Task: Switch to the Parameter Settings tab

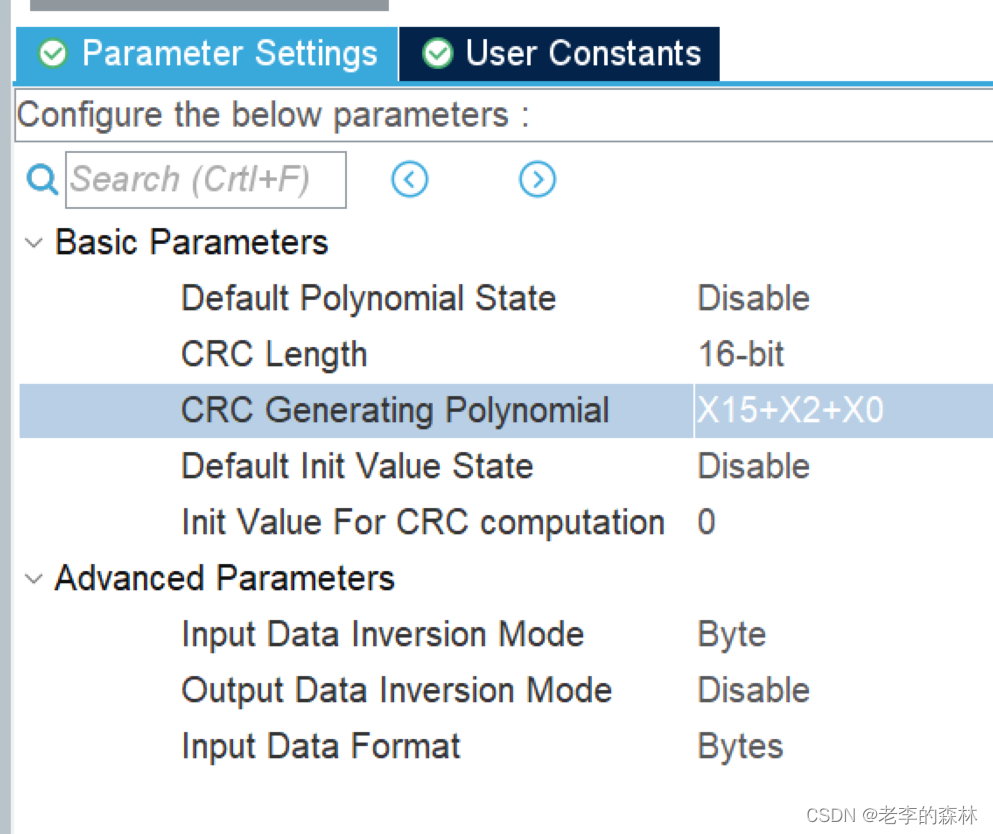Action: pos(228,54)
